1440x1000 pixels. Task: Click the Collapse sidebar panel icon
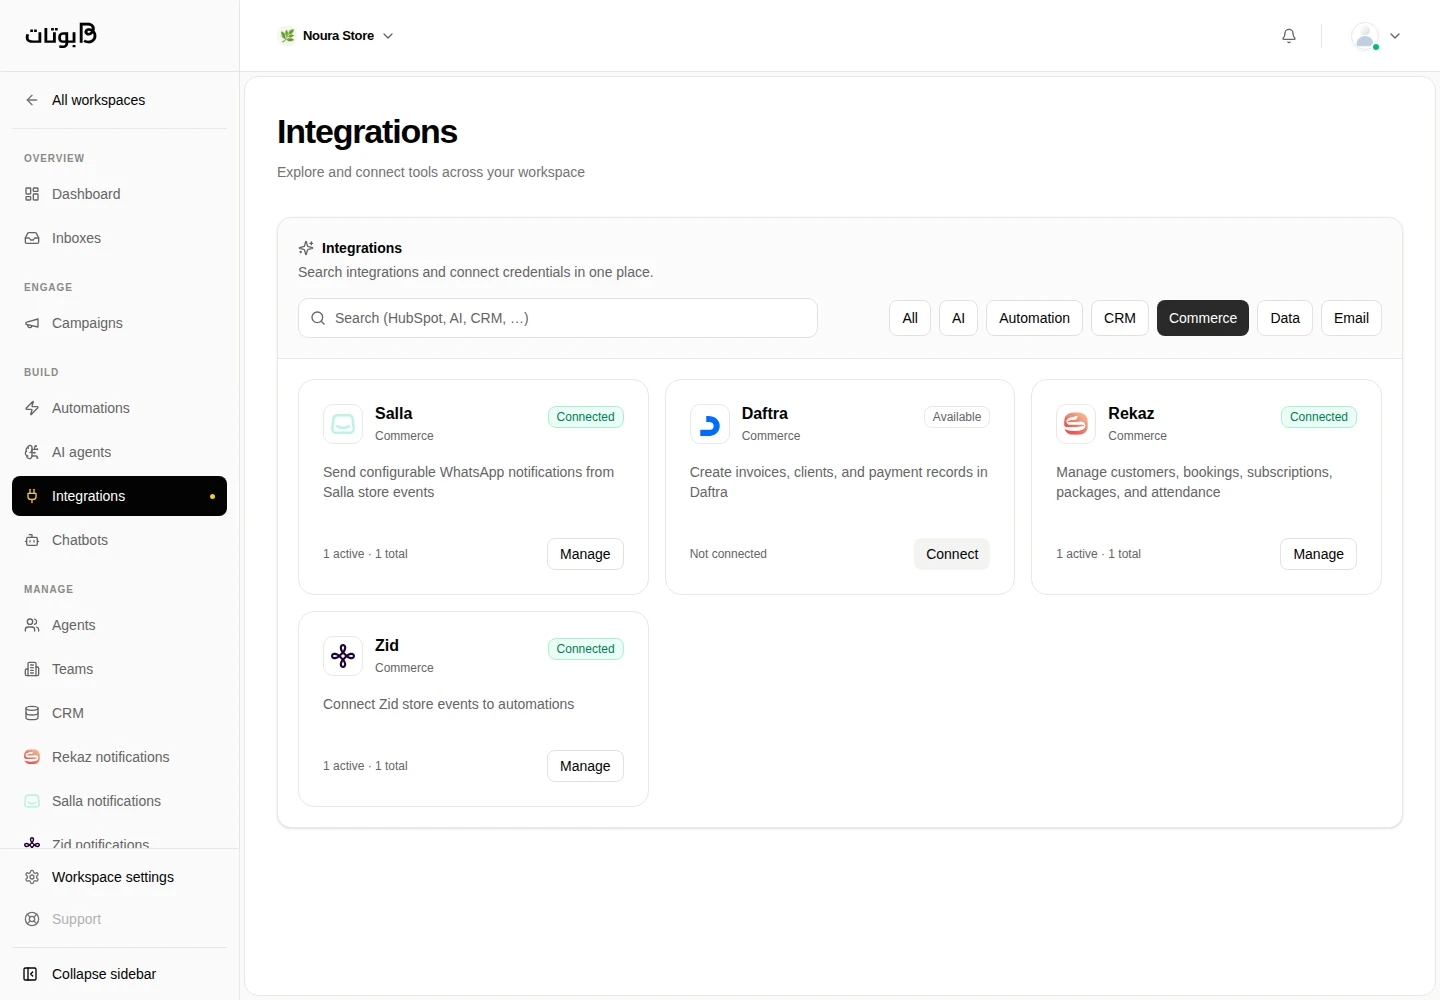31,974
